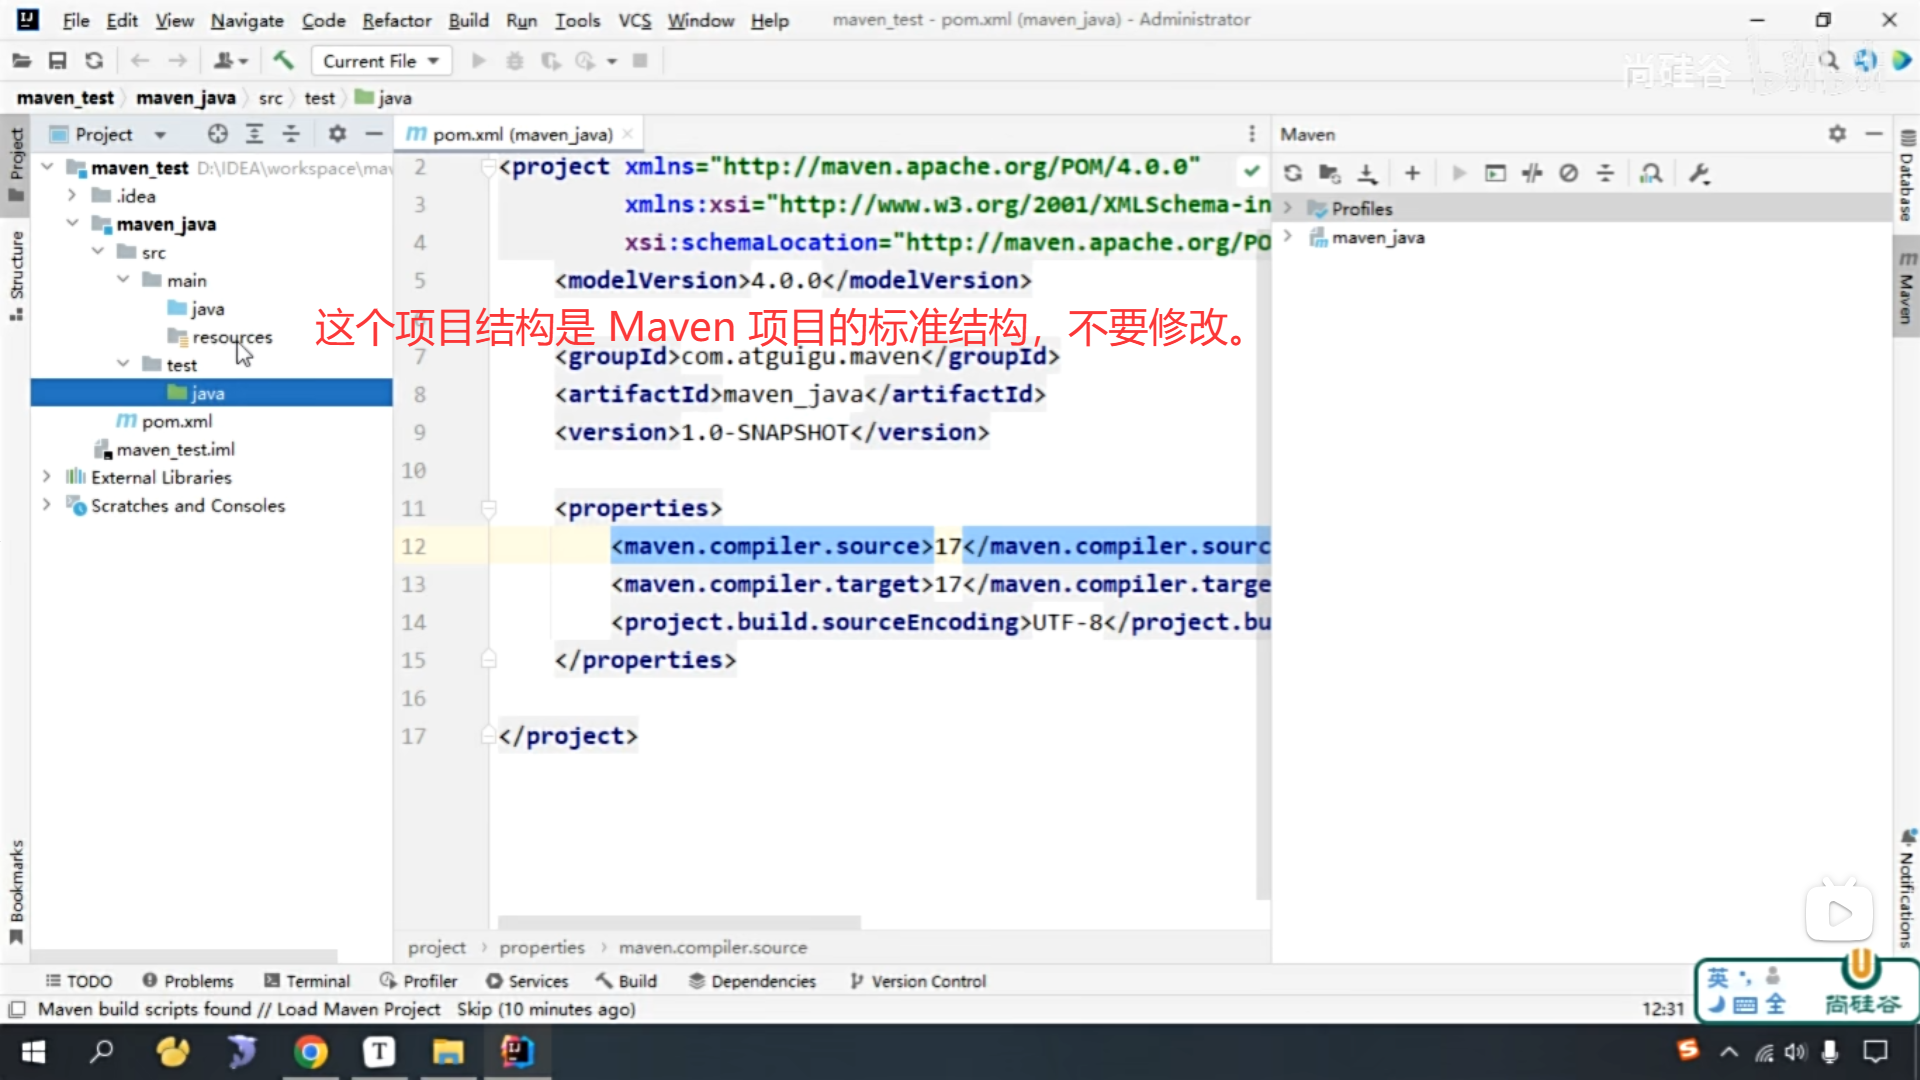Open Chrome from the Windows taskbar
Image resolution: width=1920 pixels, height=1080 pixels.
tap(310, 1052)
